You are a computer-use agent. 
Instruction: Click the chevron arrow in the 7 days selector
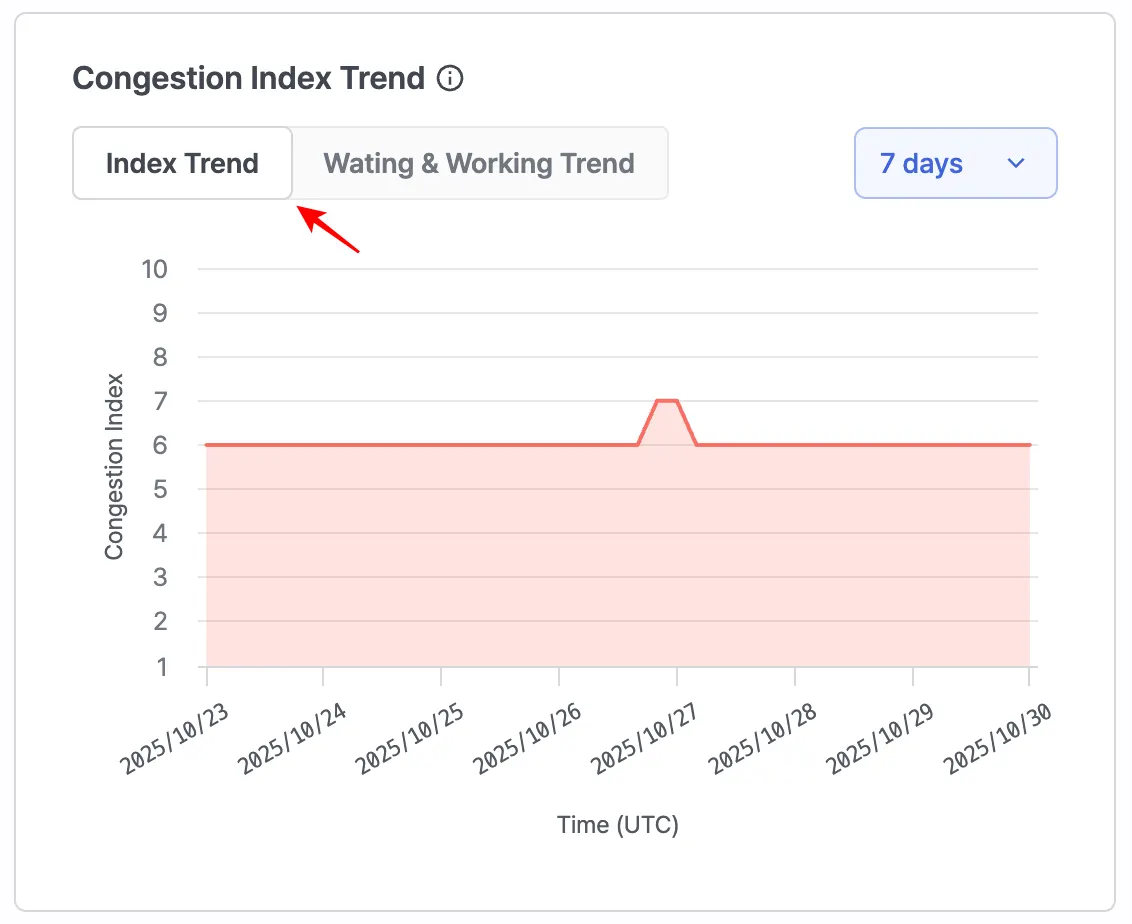pos(1016,163)
